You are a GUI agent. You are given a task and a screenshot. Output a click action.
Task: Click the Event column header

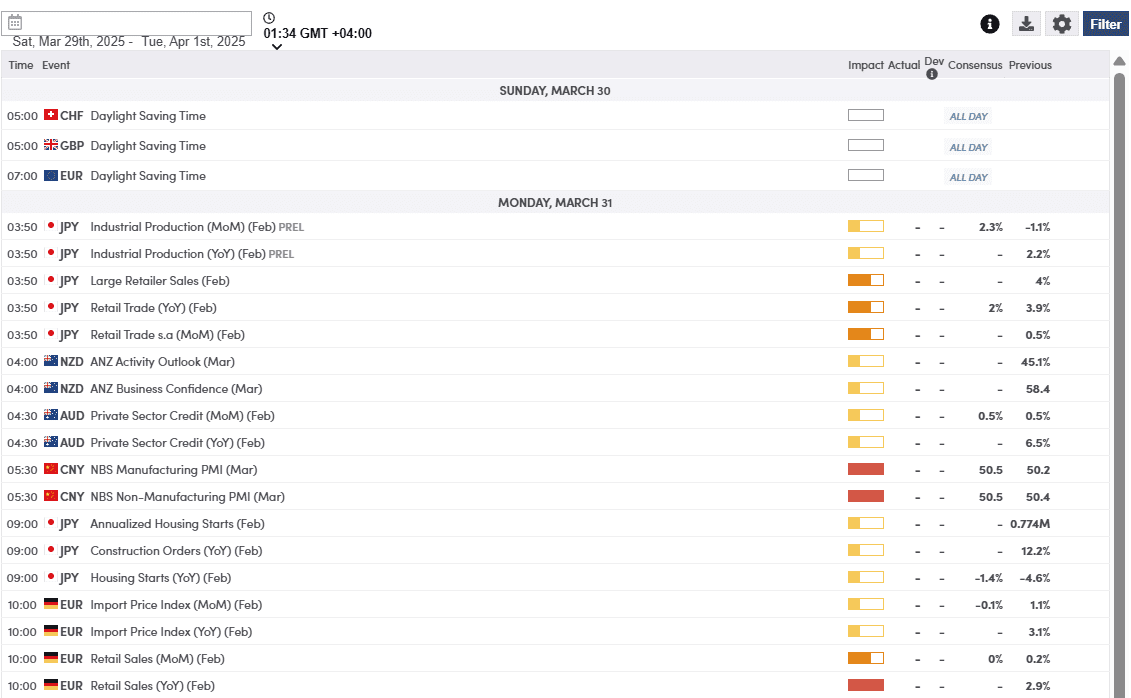56,65
